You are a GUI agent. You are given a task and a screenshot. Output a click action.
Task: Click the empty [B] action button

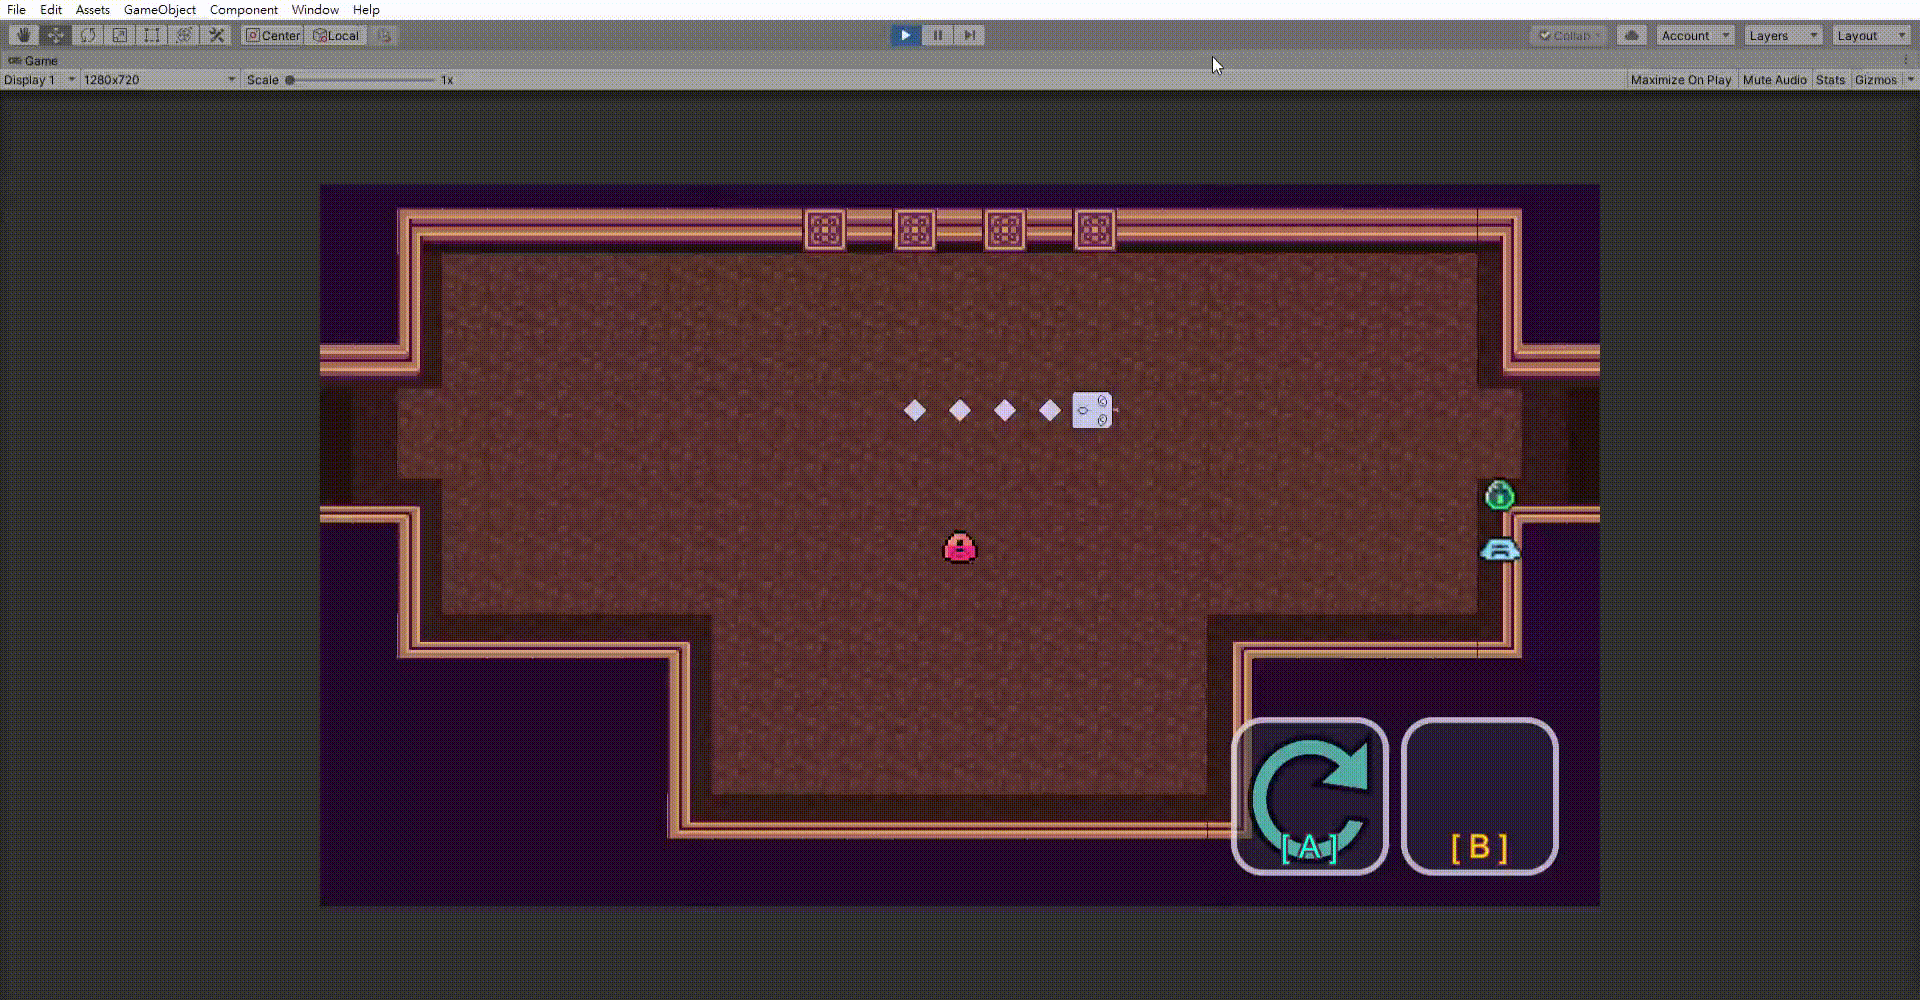click(x=1480, y=796)
